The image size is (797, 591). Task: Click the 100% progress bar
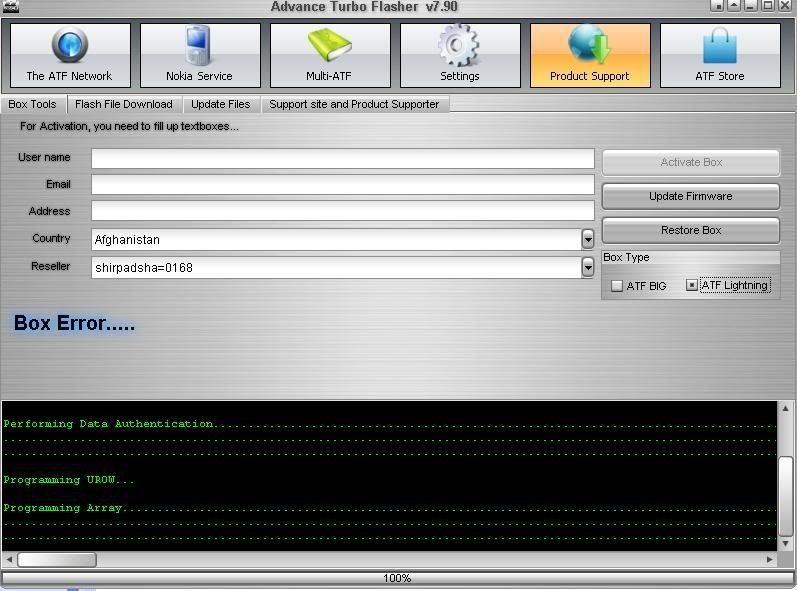397,578
